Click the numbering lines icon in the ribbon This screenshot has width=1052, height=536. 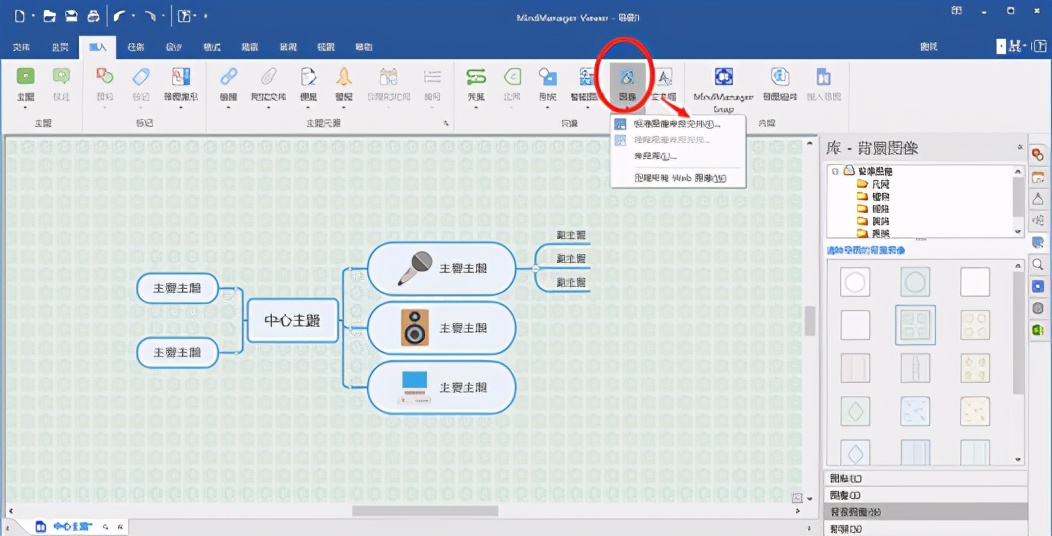(432, 76)
